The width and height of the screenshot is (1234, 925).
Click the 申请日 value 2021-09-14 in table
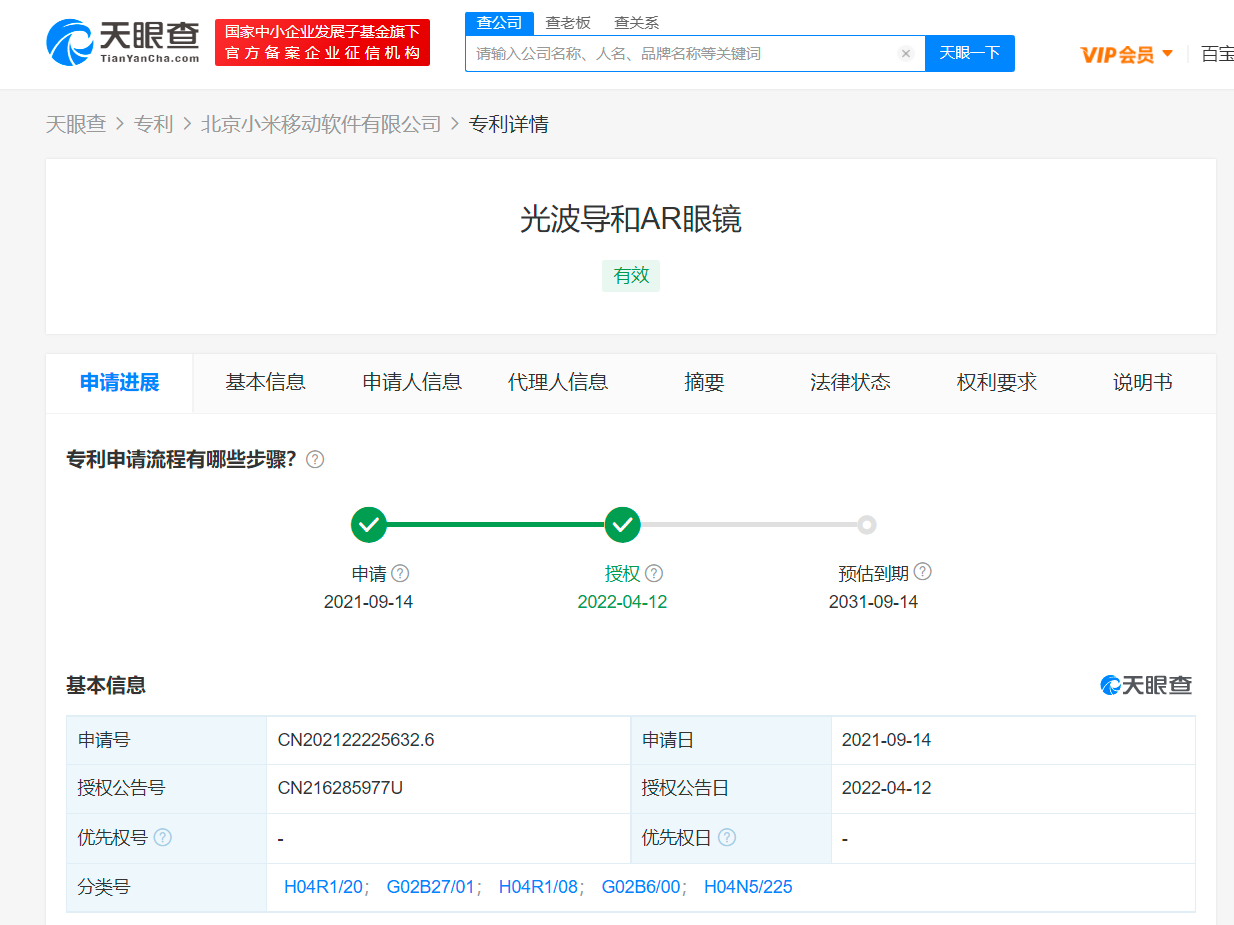click(886, 741)
